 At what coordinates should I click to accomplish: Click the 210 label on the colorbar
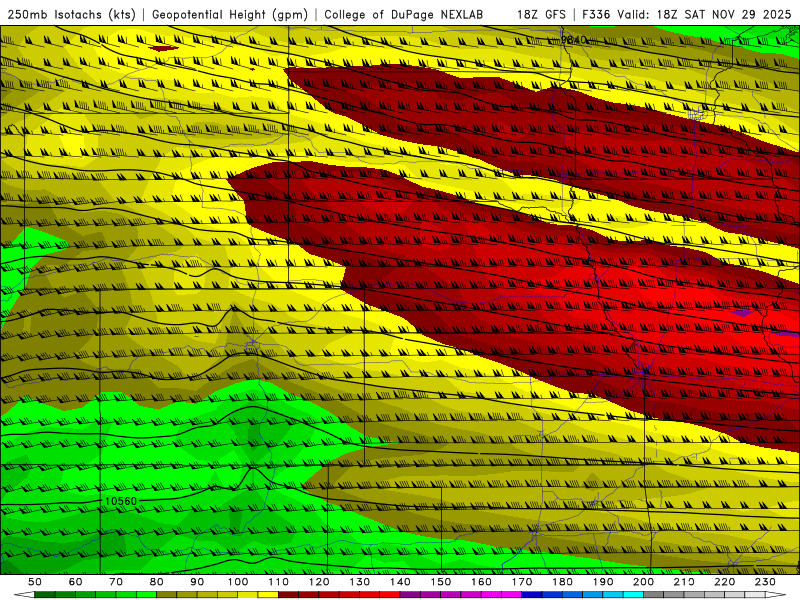(x=685, y=582)
